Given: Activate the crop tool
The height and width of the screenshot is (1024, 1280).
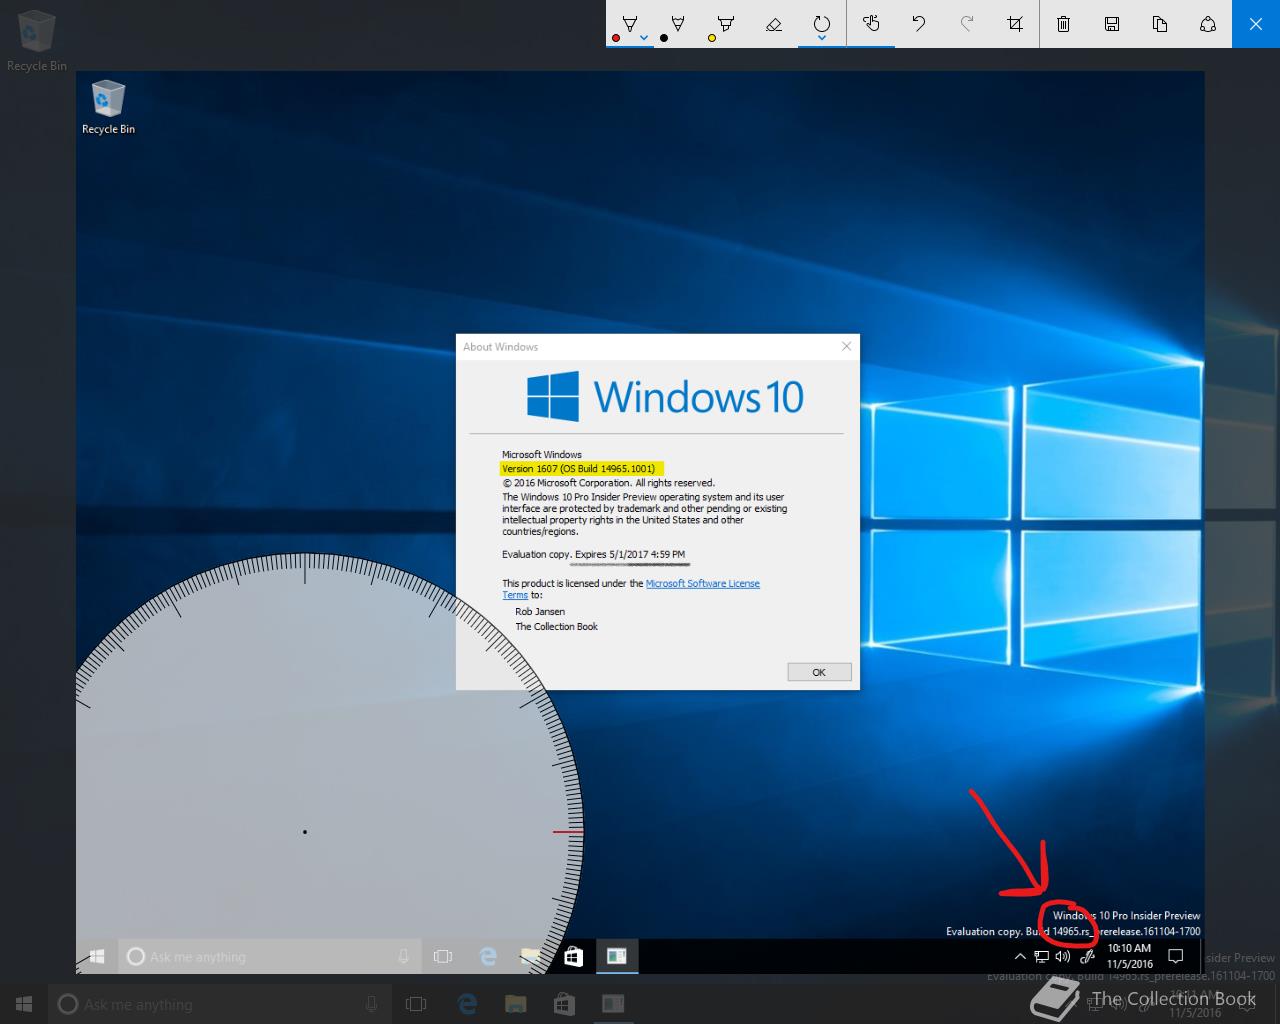Looking at the screenshot, I should (1015, 23).
